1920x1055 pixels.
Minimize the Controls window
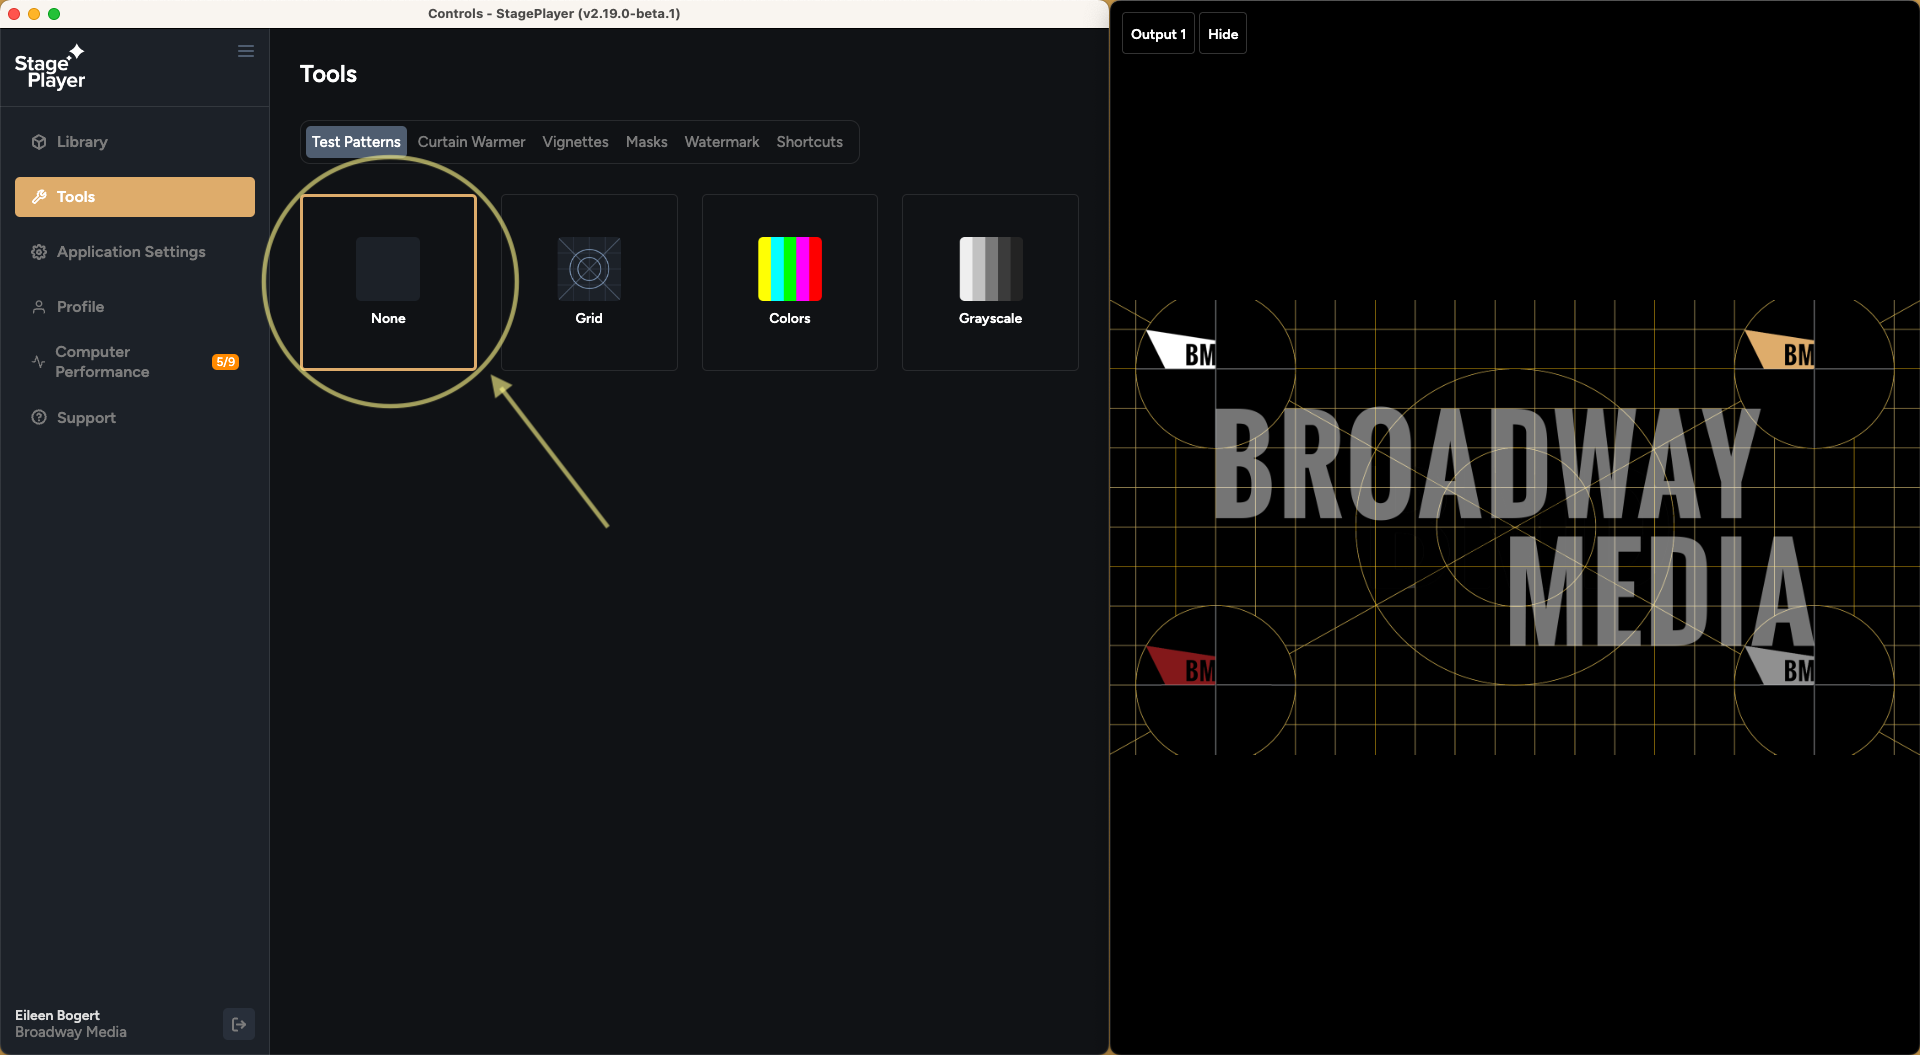(x=34, y=14)
